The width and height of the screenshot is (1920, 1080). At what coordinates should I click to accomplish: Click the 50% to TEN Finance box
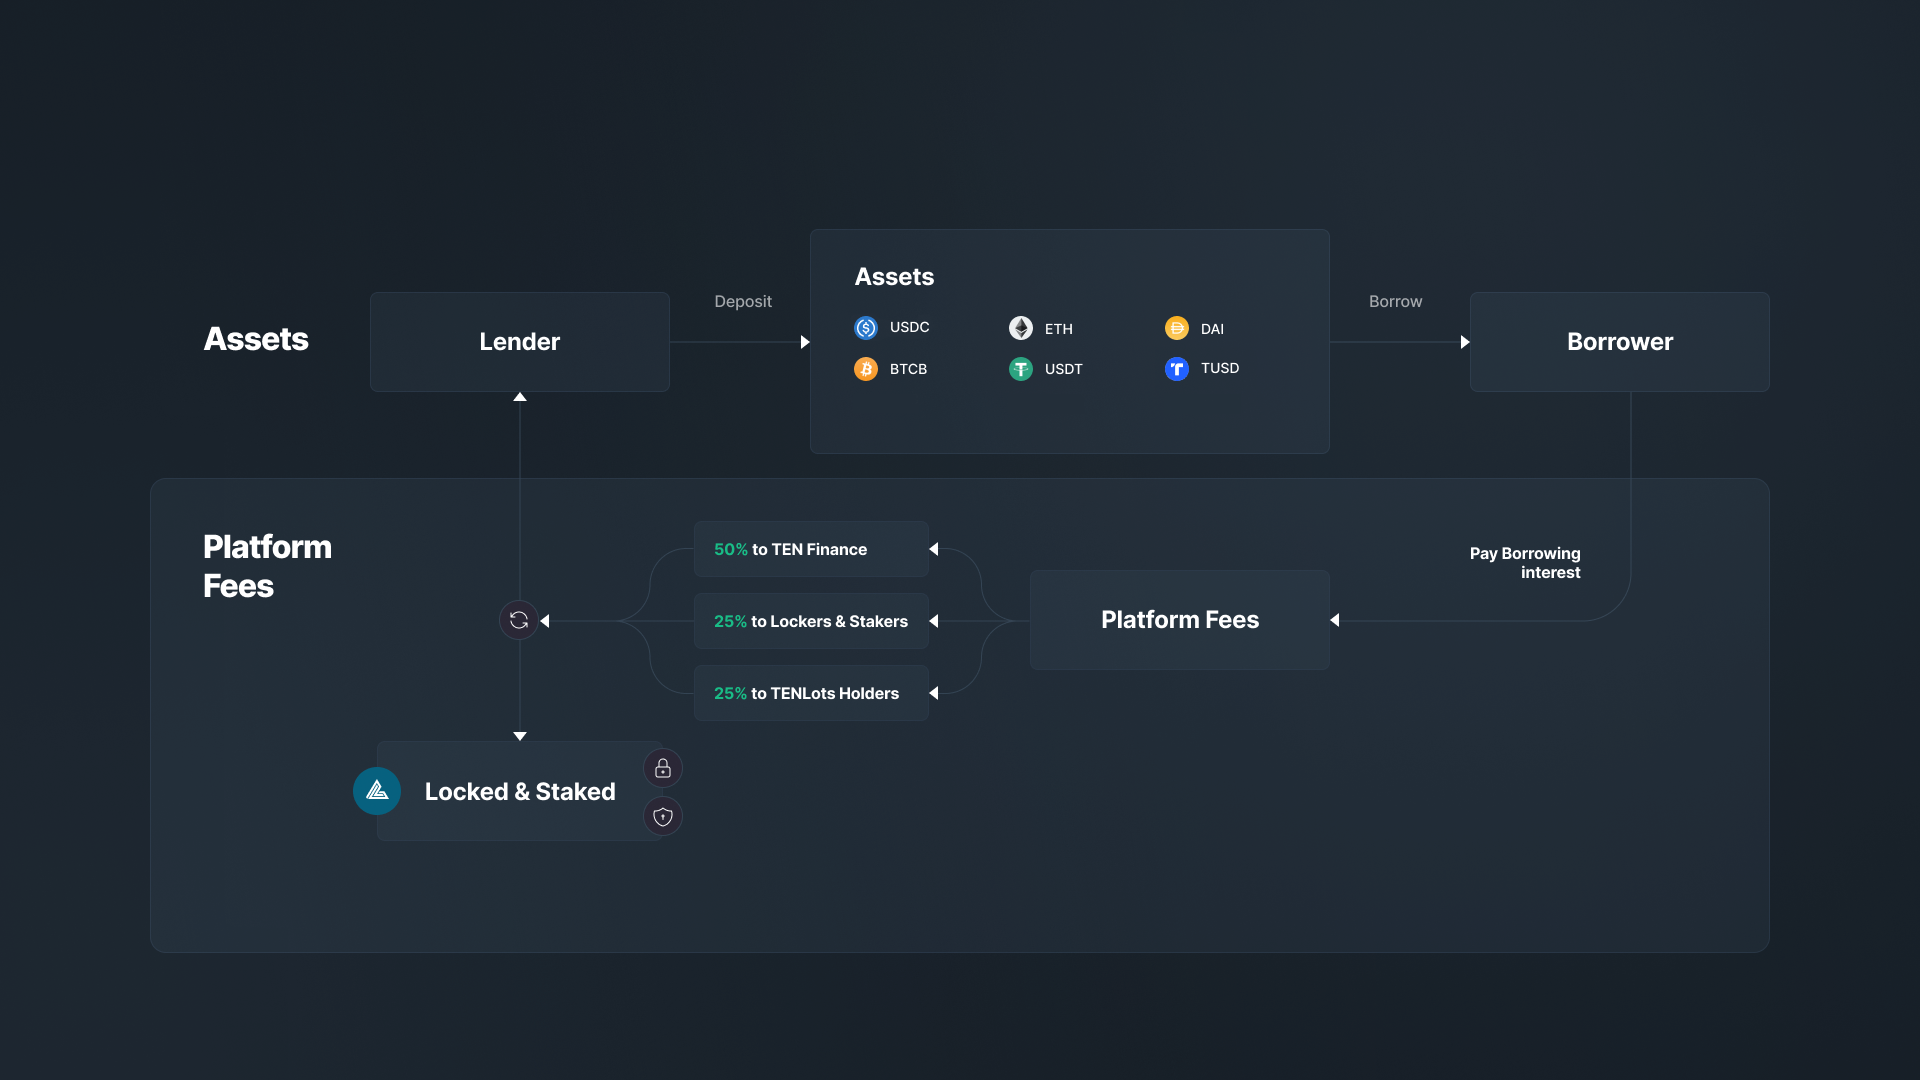coord(811,549)
